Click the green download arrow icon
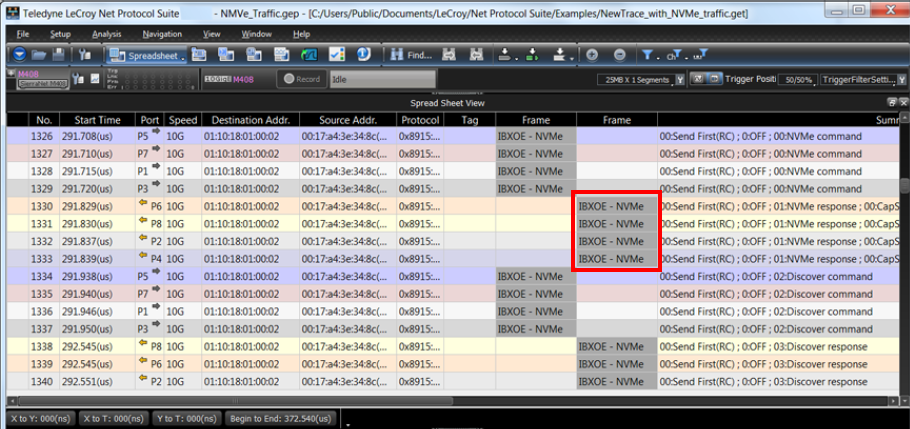Screen dimensions: 910x429 (x=532, y=55)
